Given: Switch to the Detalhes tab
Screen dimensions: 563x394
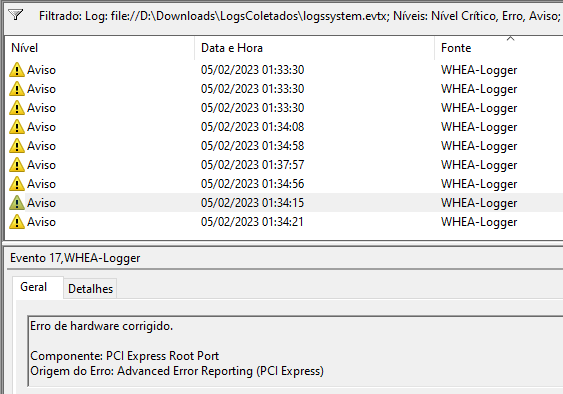Looking at the screenshot, I should (90, 289).
